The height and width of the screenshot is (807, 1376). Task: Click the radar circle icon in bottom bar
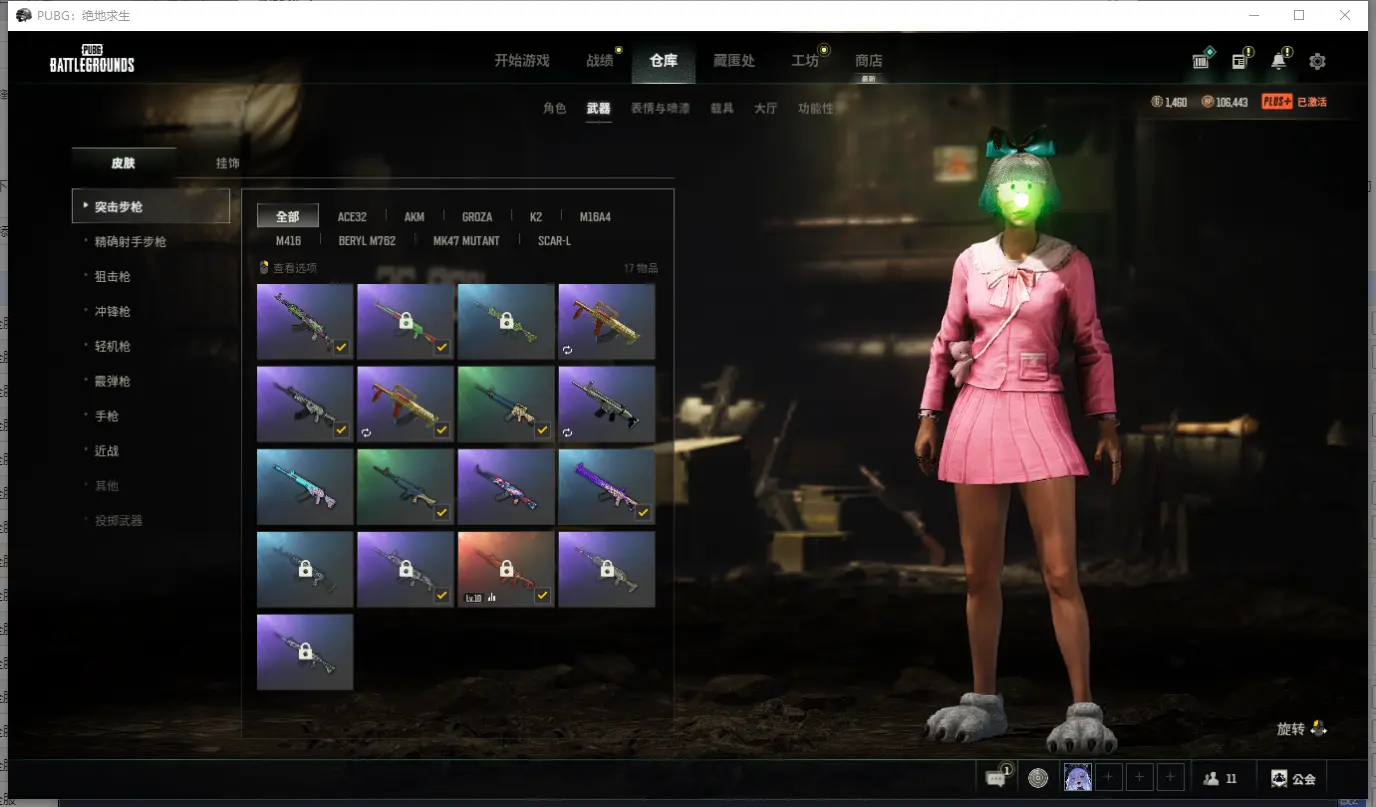[x=1038, y=778]
